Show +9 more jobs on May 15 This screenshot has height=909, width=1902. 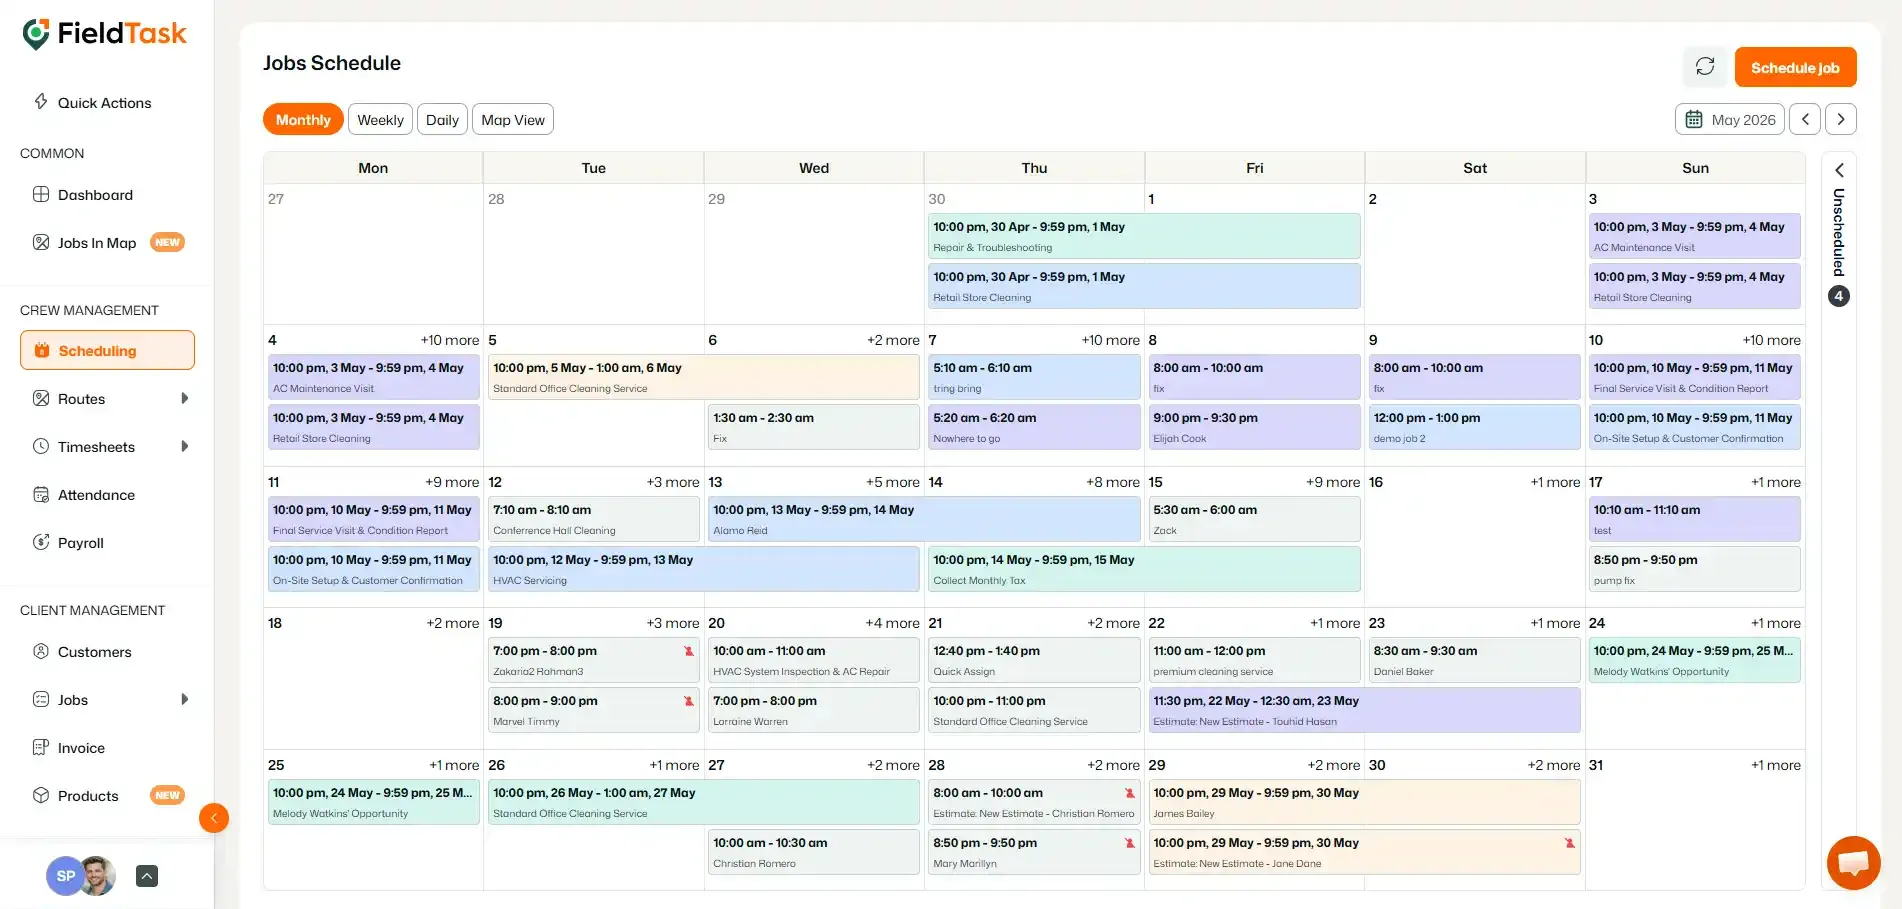(1333, 482)
